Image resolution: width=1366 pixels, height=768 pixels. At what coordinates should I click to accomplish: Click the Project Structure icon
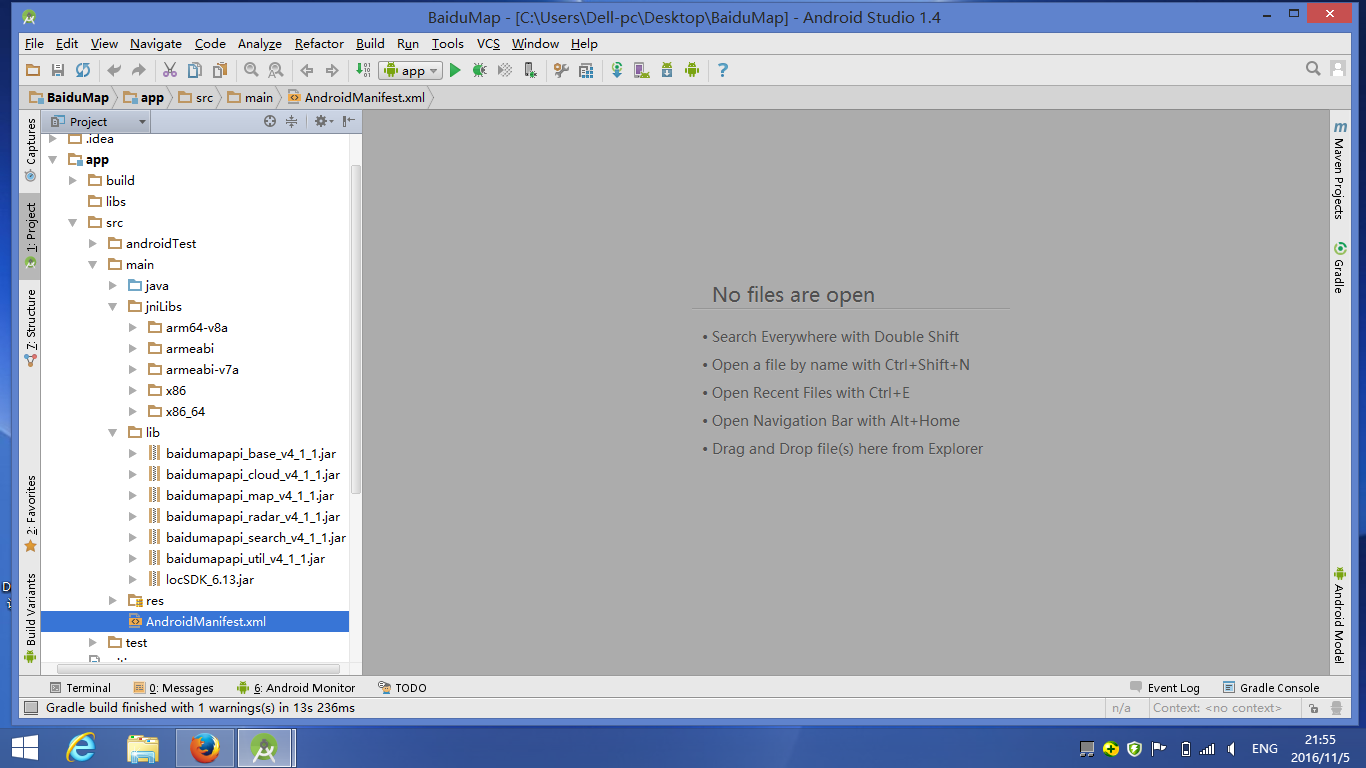[586, 70]
